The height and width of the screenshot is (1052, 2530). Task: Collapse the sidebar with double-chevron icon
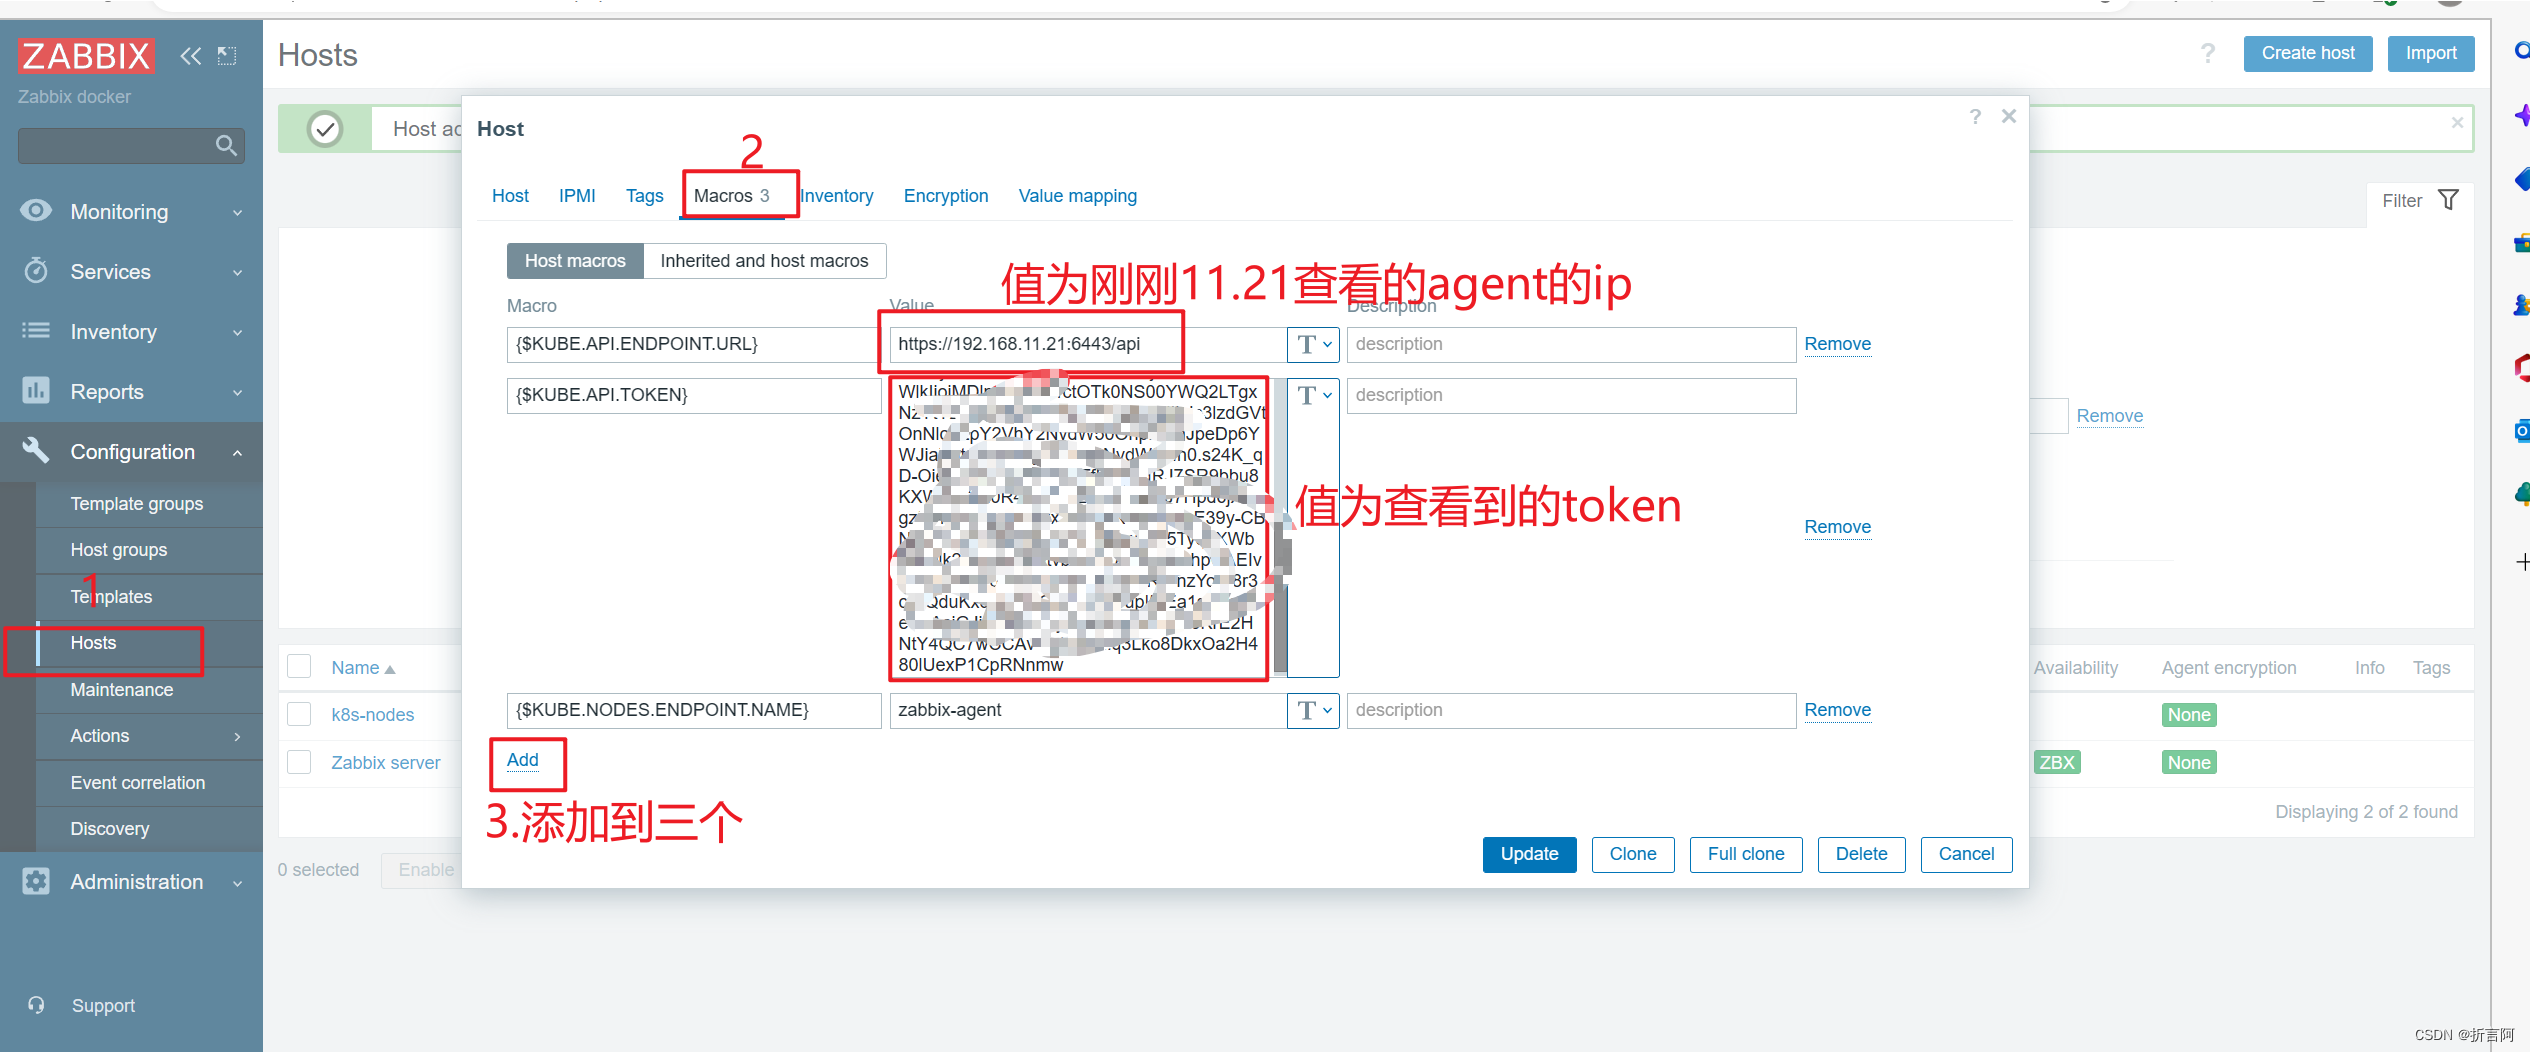tap(190, 56)
